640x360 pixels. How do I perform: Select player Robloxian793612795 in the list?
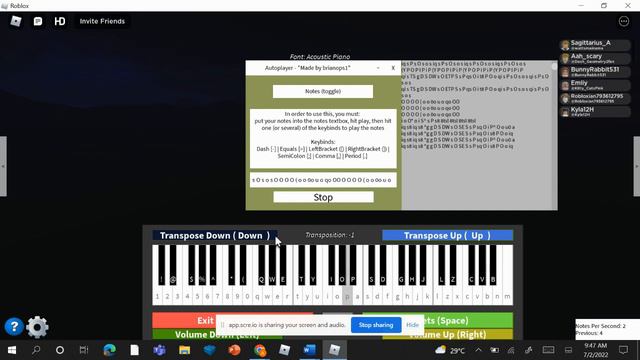pyautogui.click(x=595, y=98)
